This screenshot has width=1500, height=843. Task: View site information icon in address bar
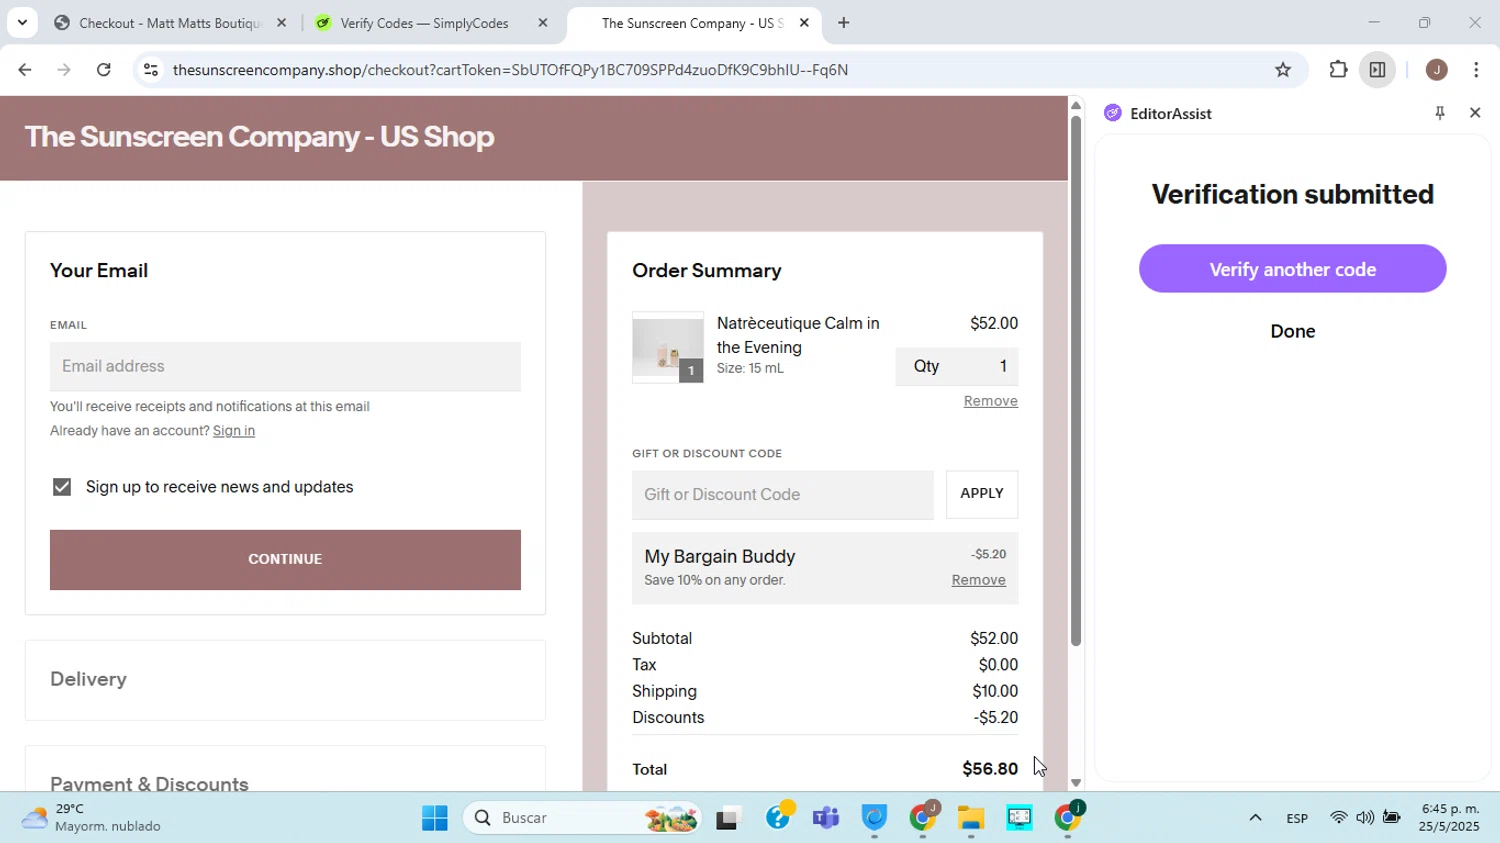(151, 70)
